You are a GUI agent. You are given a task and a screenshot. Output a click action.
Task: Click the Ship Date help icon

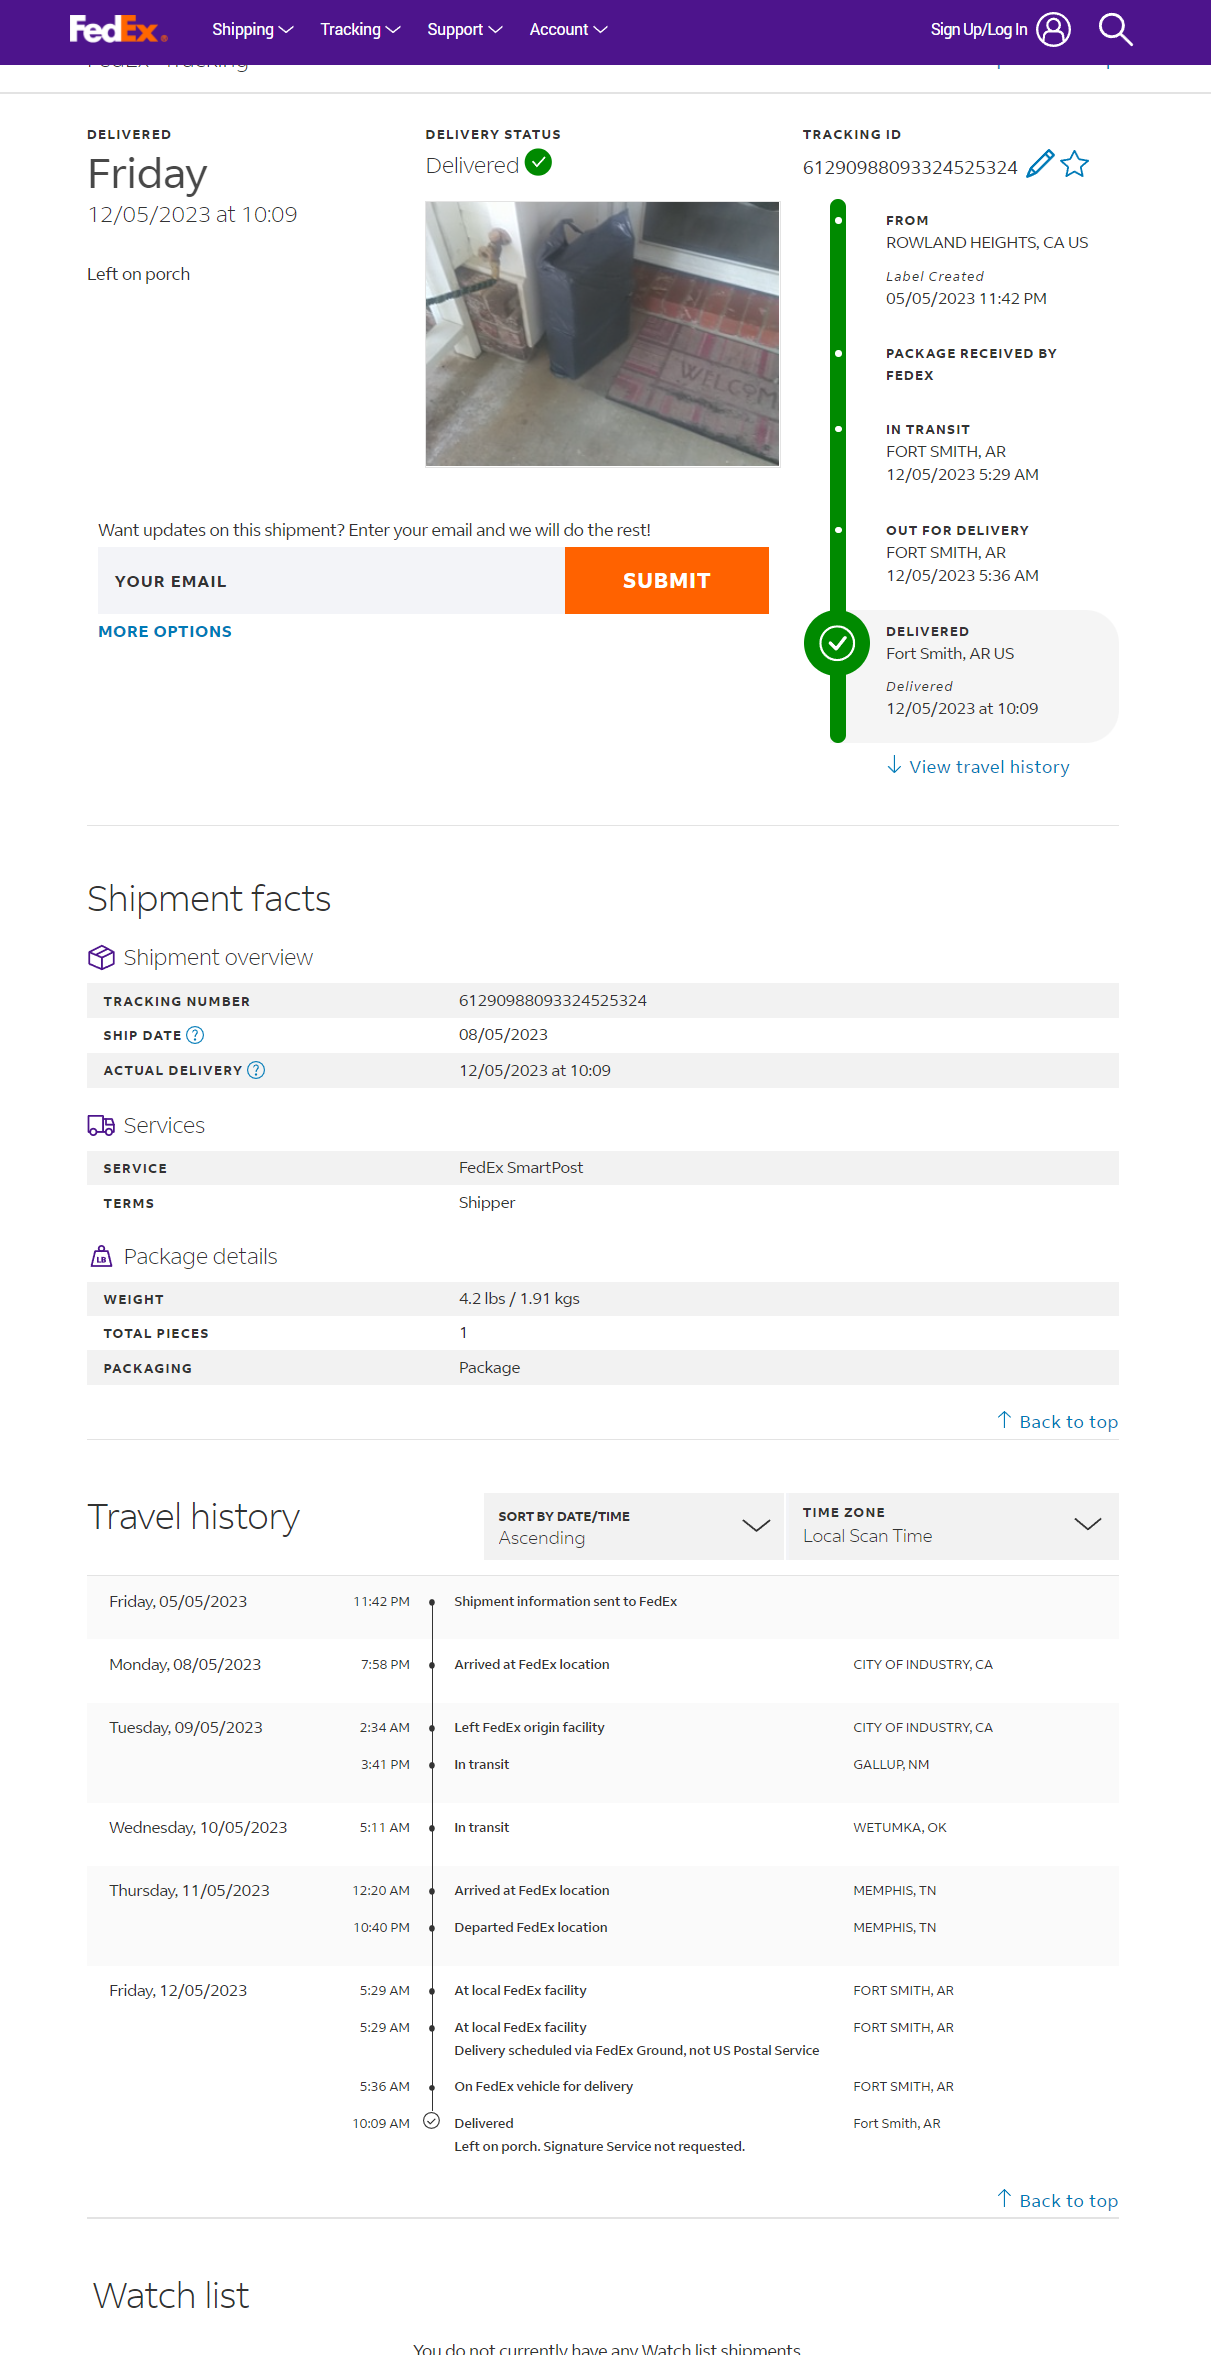pos(196,1035)
